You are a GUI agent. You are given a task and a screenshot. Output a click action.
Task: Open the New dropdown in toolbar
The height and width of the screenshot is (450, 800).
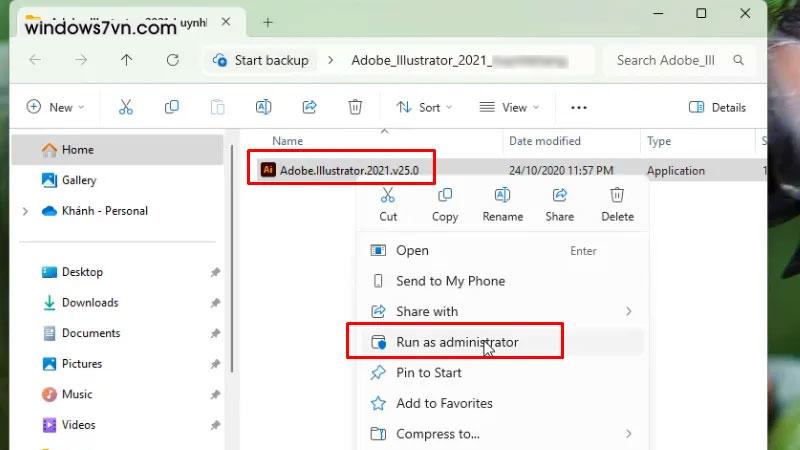[x=56, y=107]
